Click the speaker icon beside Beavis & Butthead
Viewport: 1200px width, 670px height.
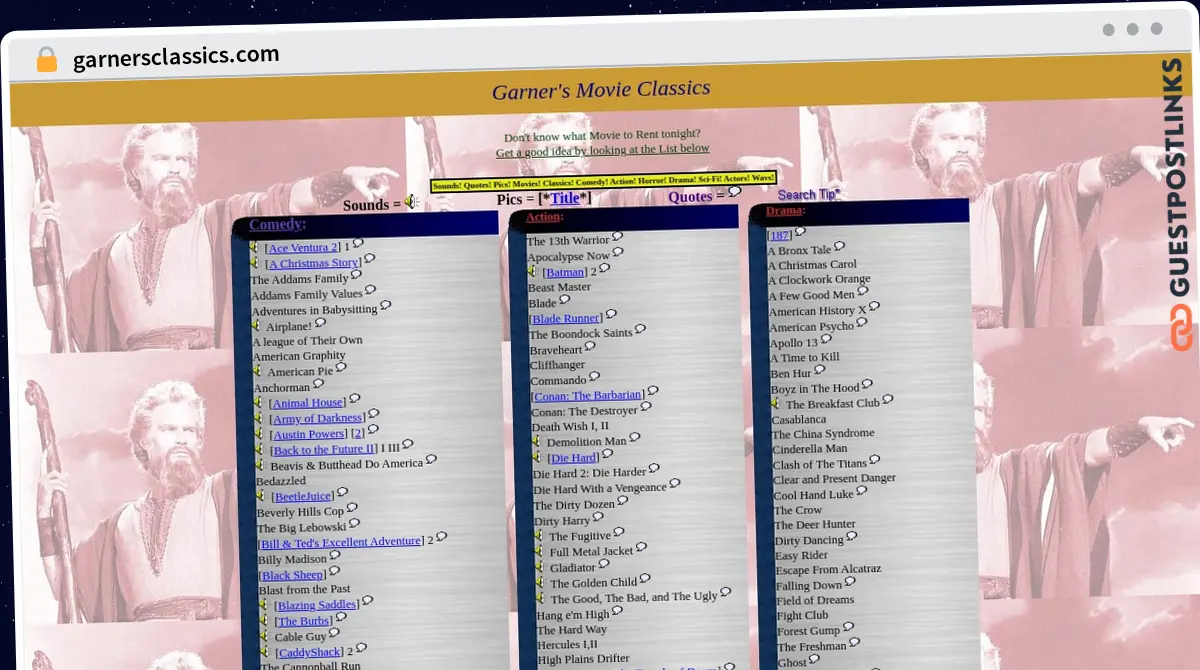click(259, 464)
